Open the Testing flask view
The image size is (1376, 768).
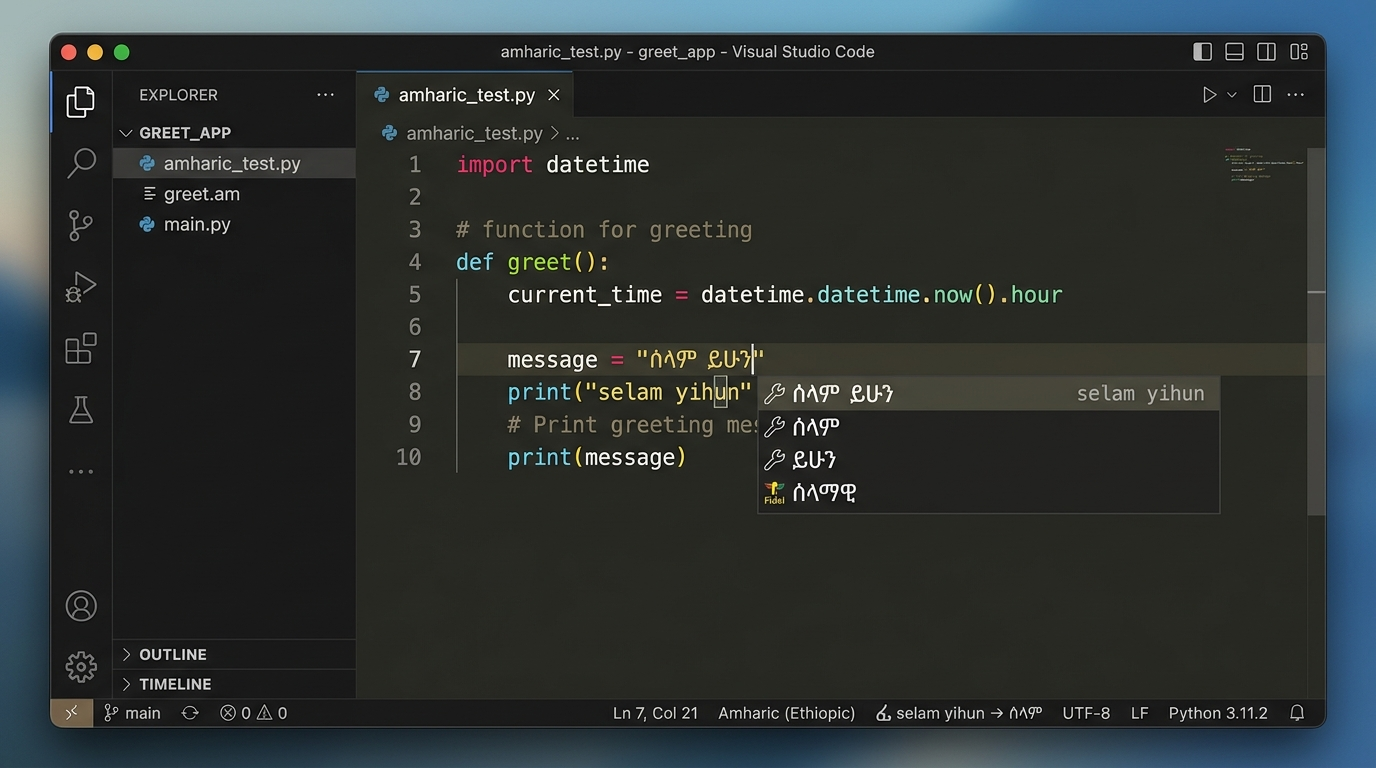(81, 409)
